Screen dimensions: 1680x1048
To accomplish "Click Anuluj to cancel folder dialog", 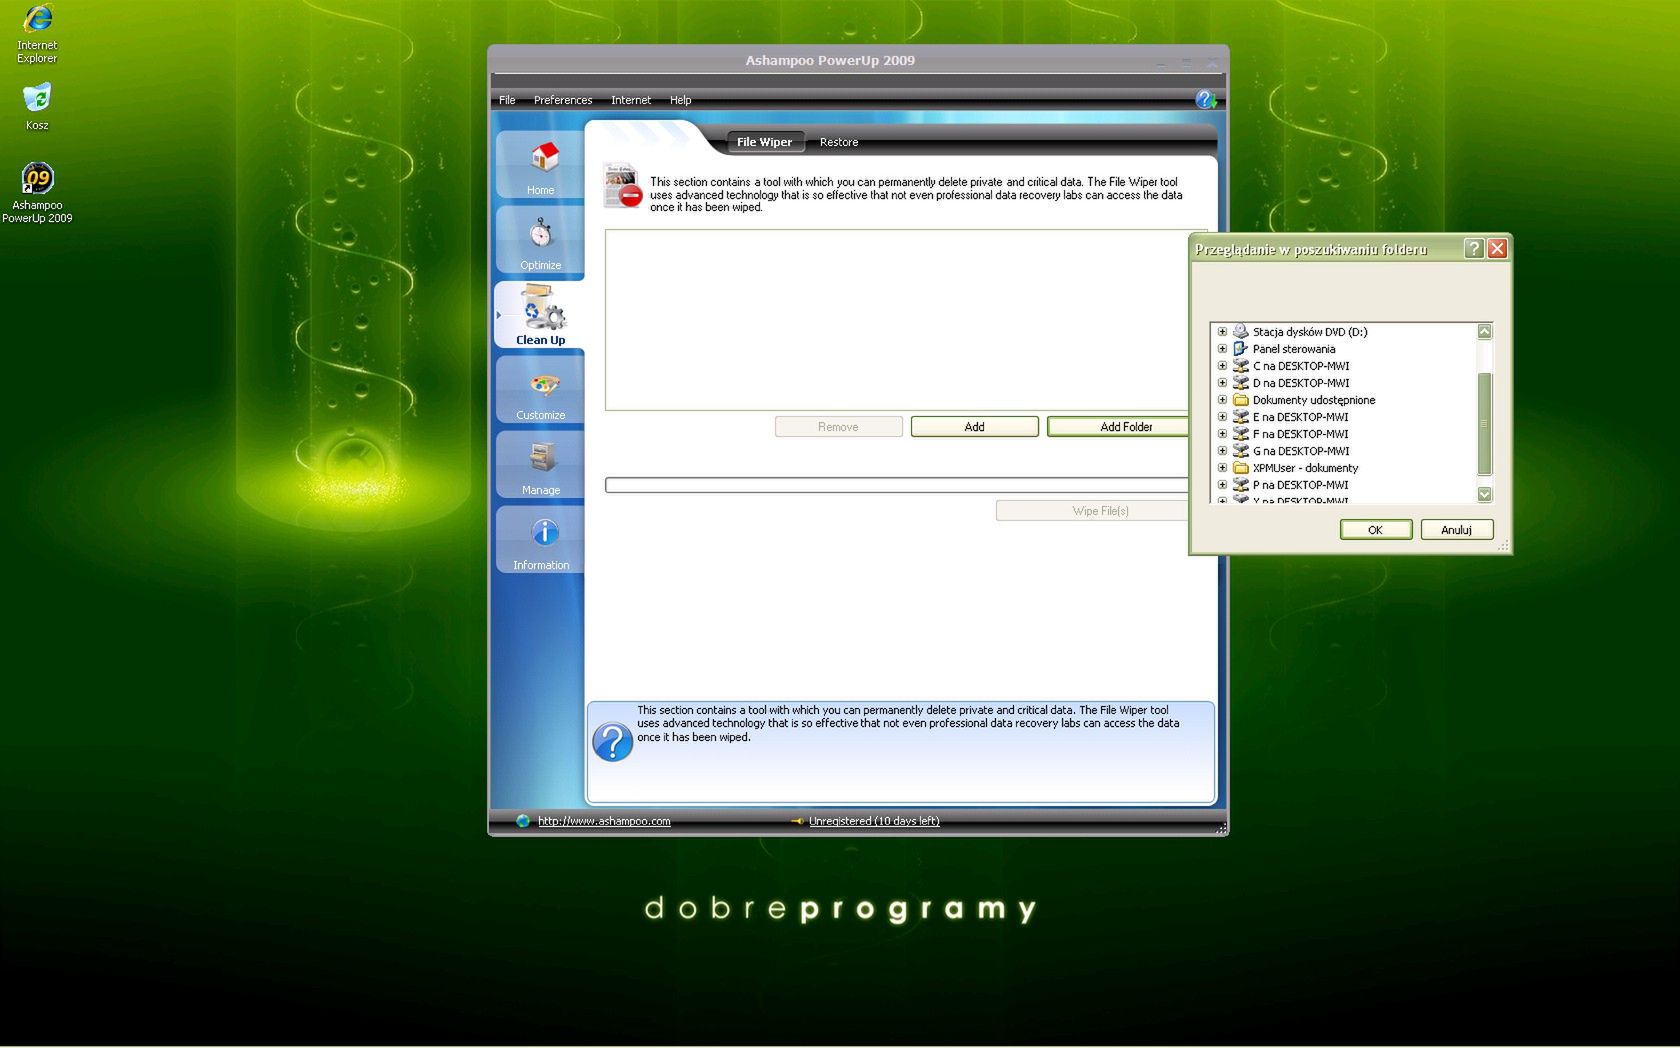I will tap(1456, 530).
